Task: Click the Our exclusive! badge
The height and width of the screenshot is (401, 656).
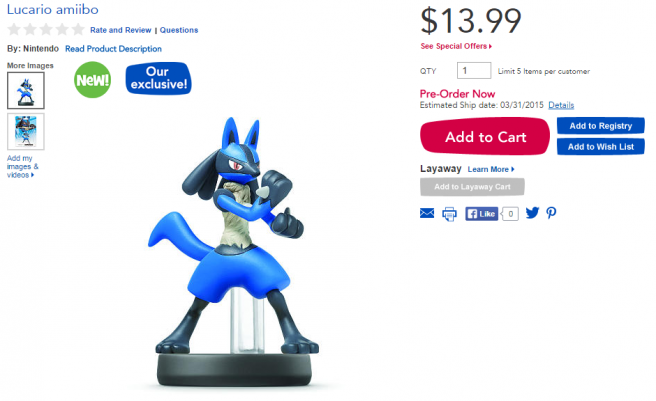Action: 158,79
